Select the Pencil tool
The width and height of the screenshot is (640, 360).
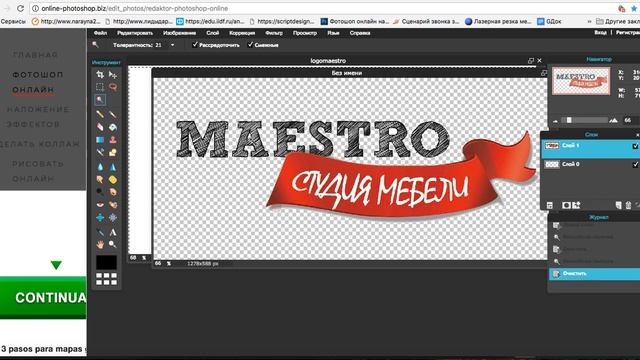(x=100, y=114)
